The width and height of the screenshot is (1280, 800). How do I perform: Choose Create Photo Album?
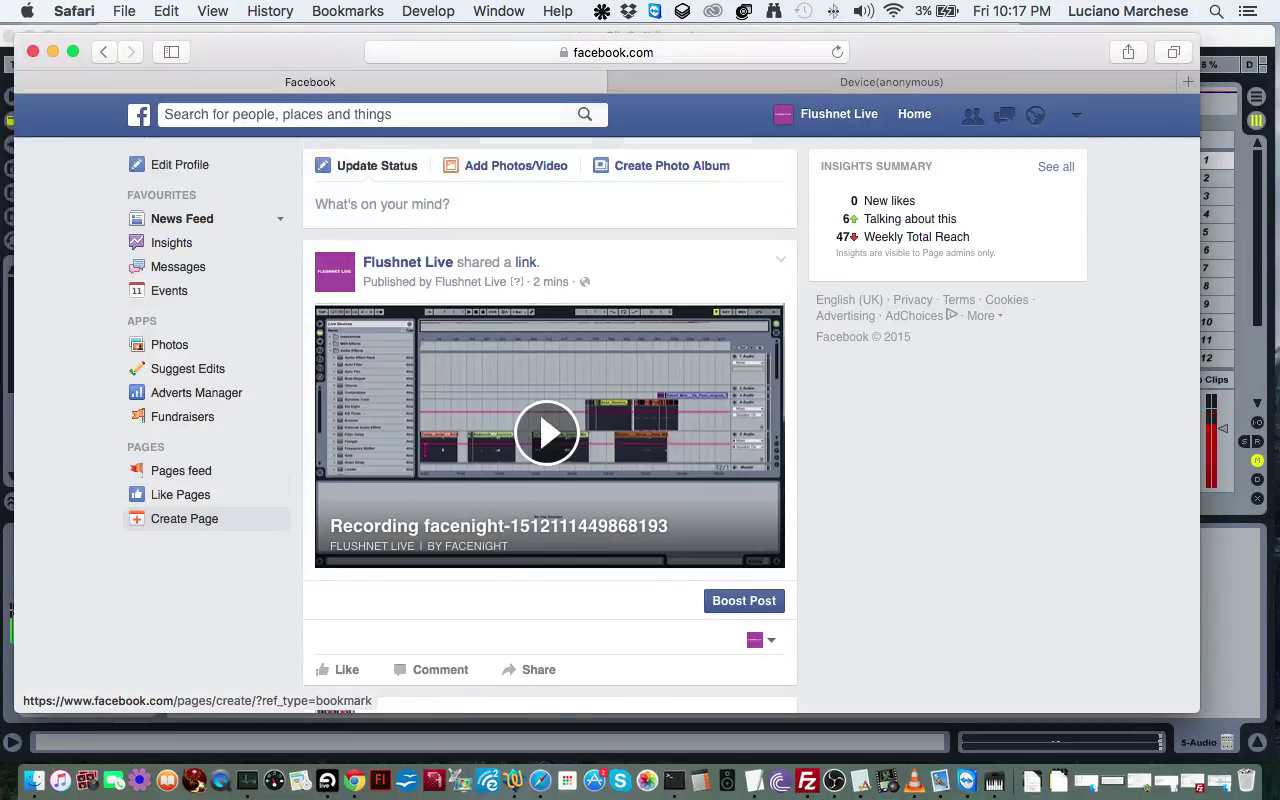(661, 166)
